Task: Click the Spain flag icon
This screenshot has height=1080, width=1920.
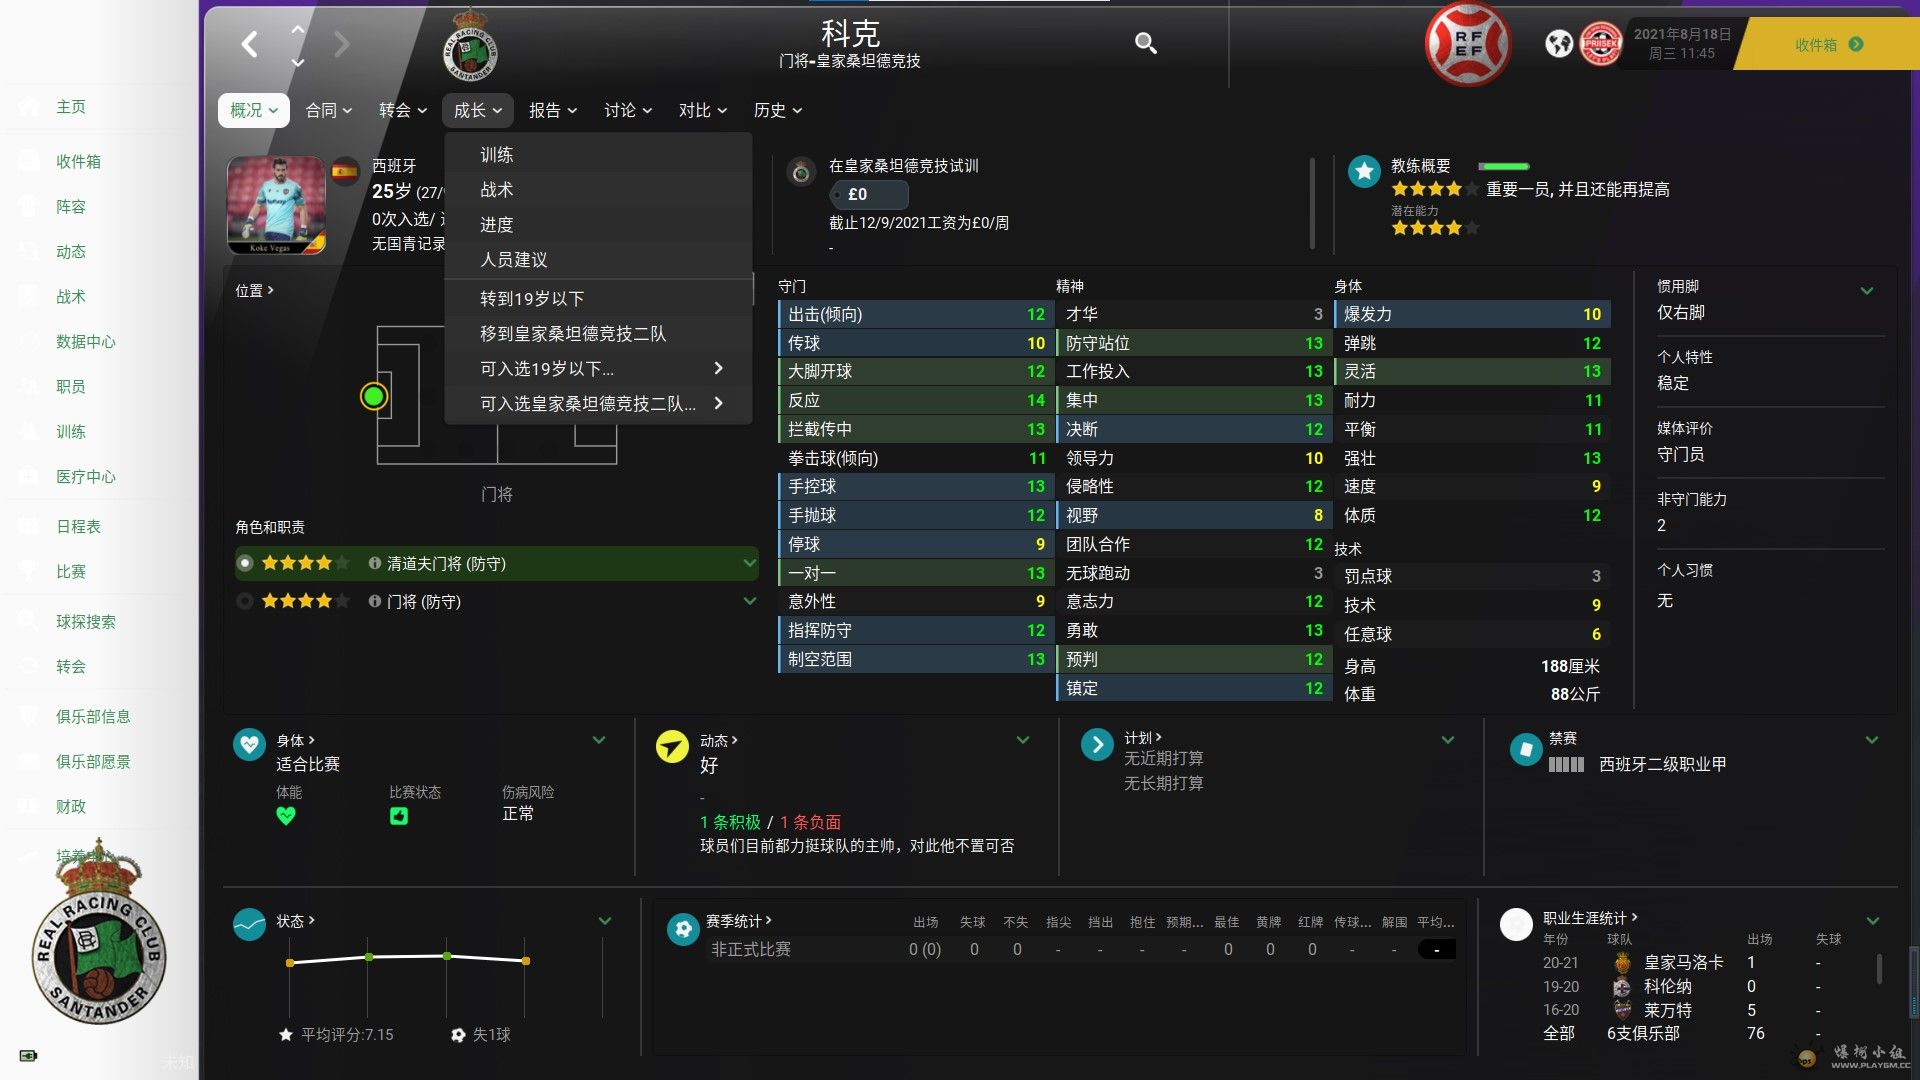Action: (345, 171)
